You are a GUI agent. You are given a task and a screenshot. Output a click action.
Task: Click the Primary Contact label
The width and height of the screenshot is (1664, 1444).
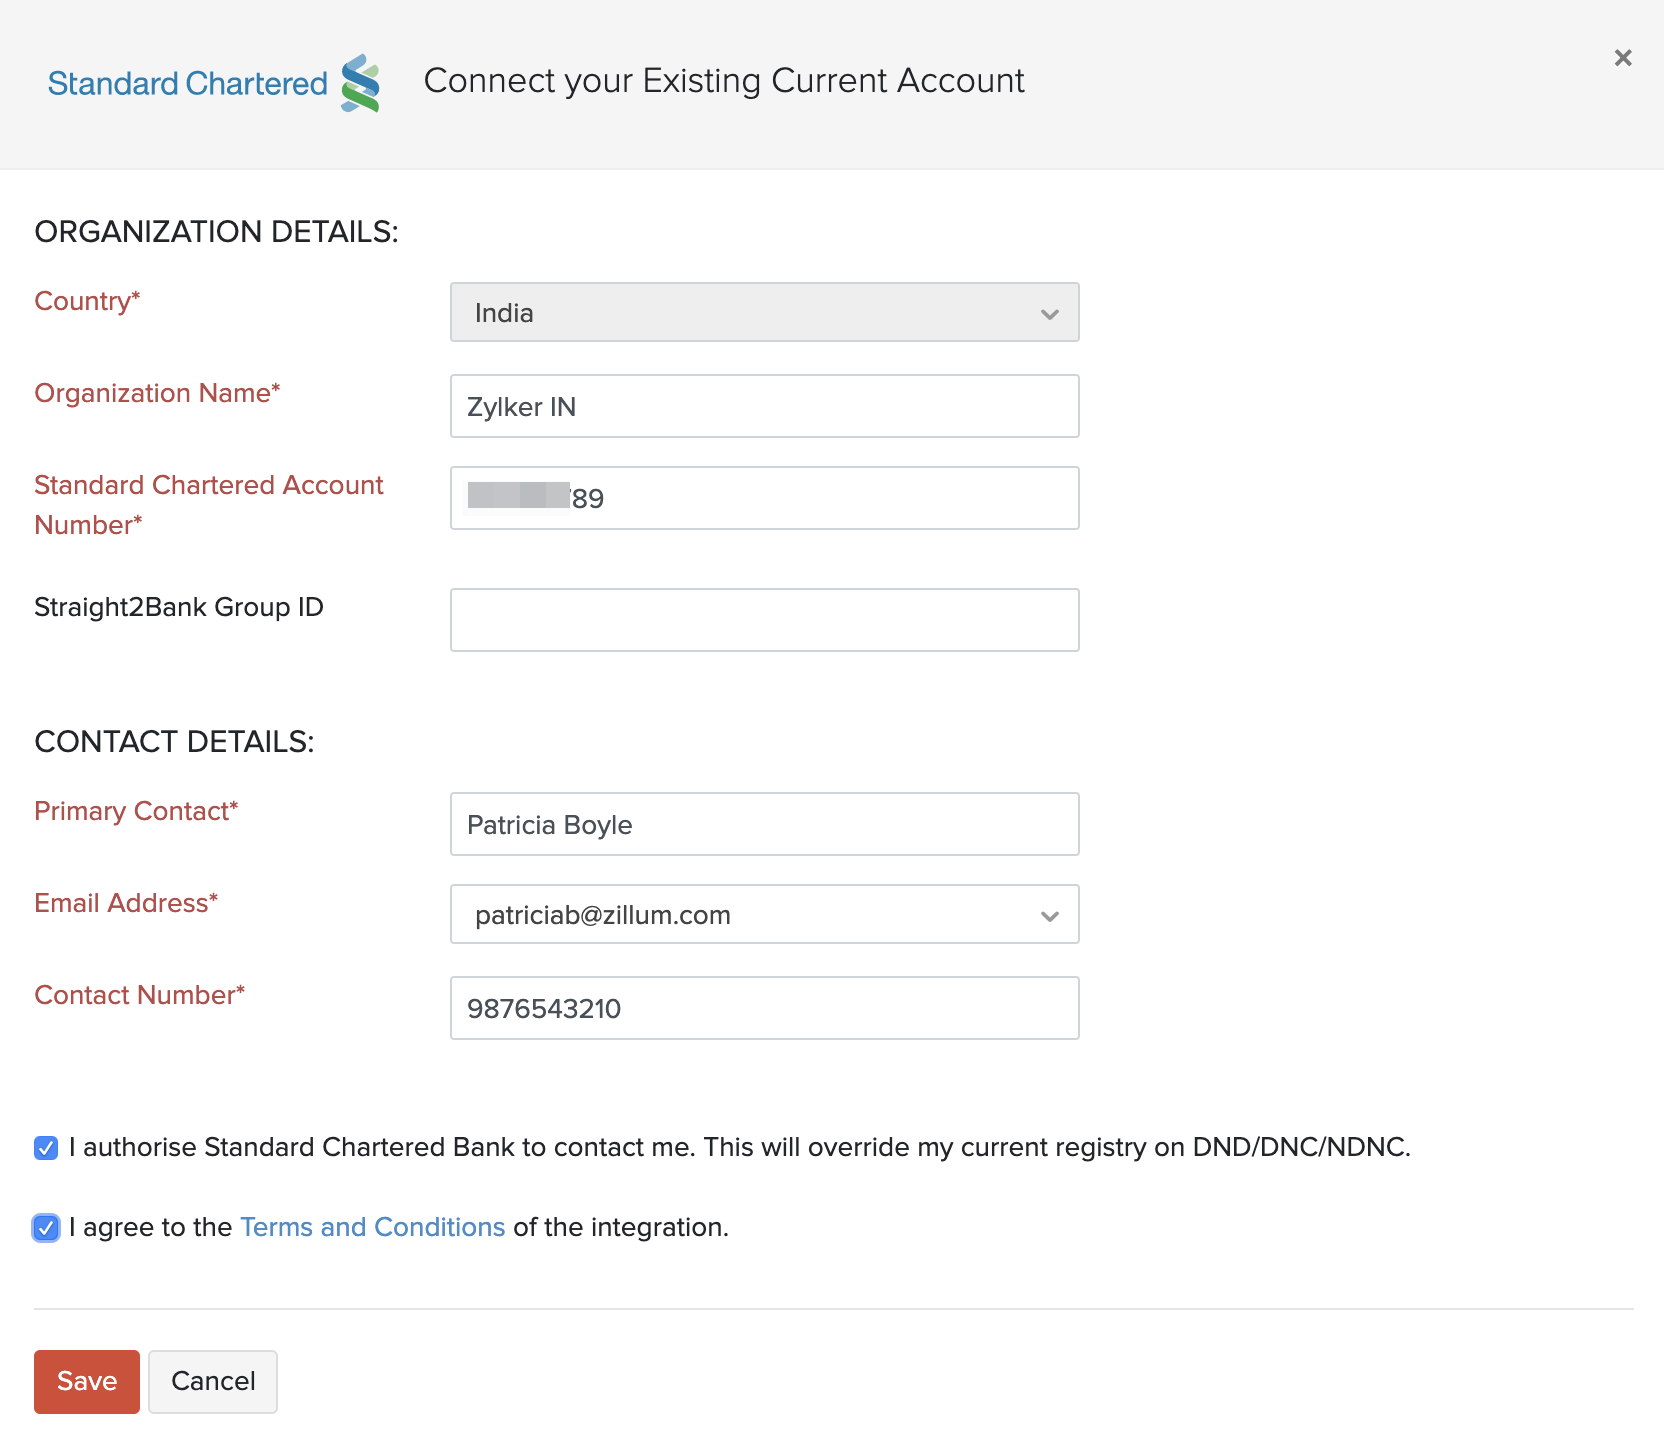(136, 811)
